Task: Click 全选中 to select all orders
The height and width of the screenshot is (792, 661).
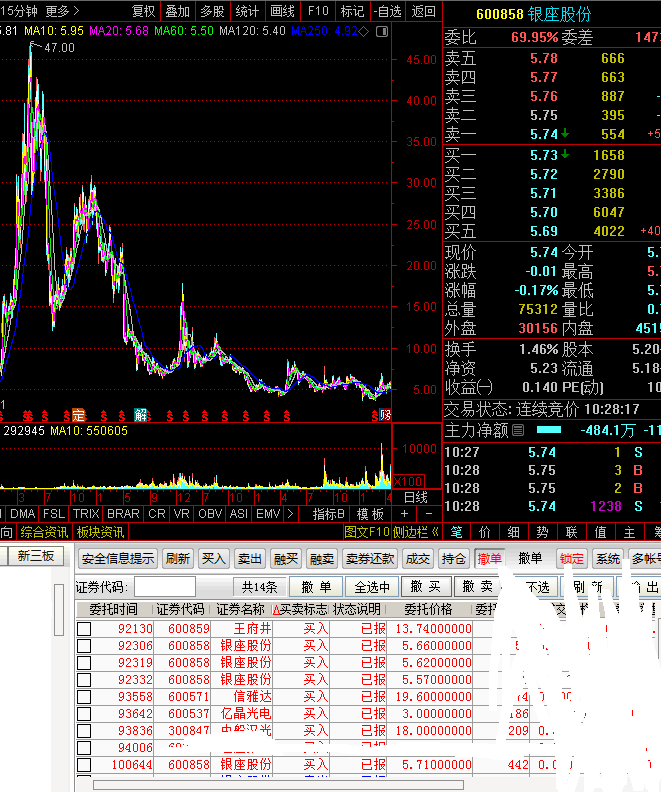Action: [x=372, y=587]
